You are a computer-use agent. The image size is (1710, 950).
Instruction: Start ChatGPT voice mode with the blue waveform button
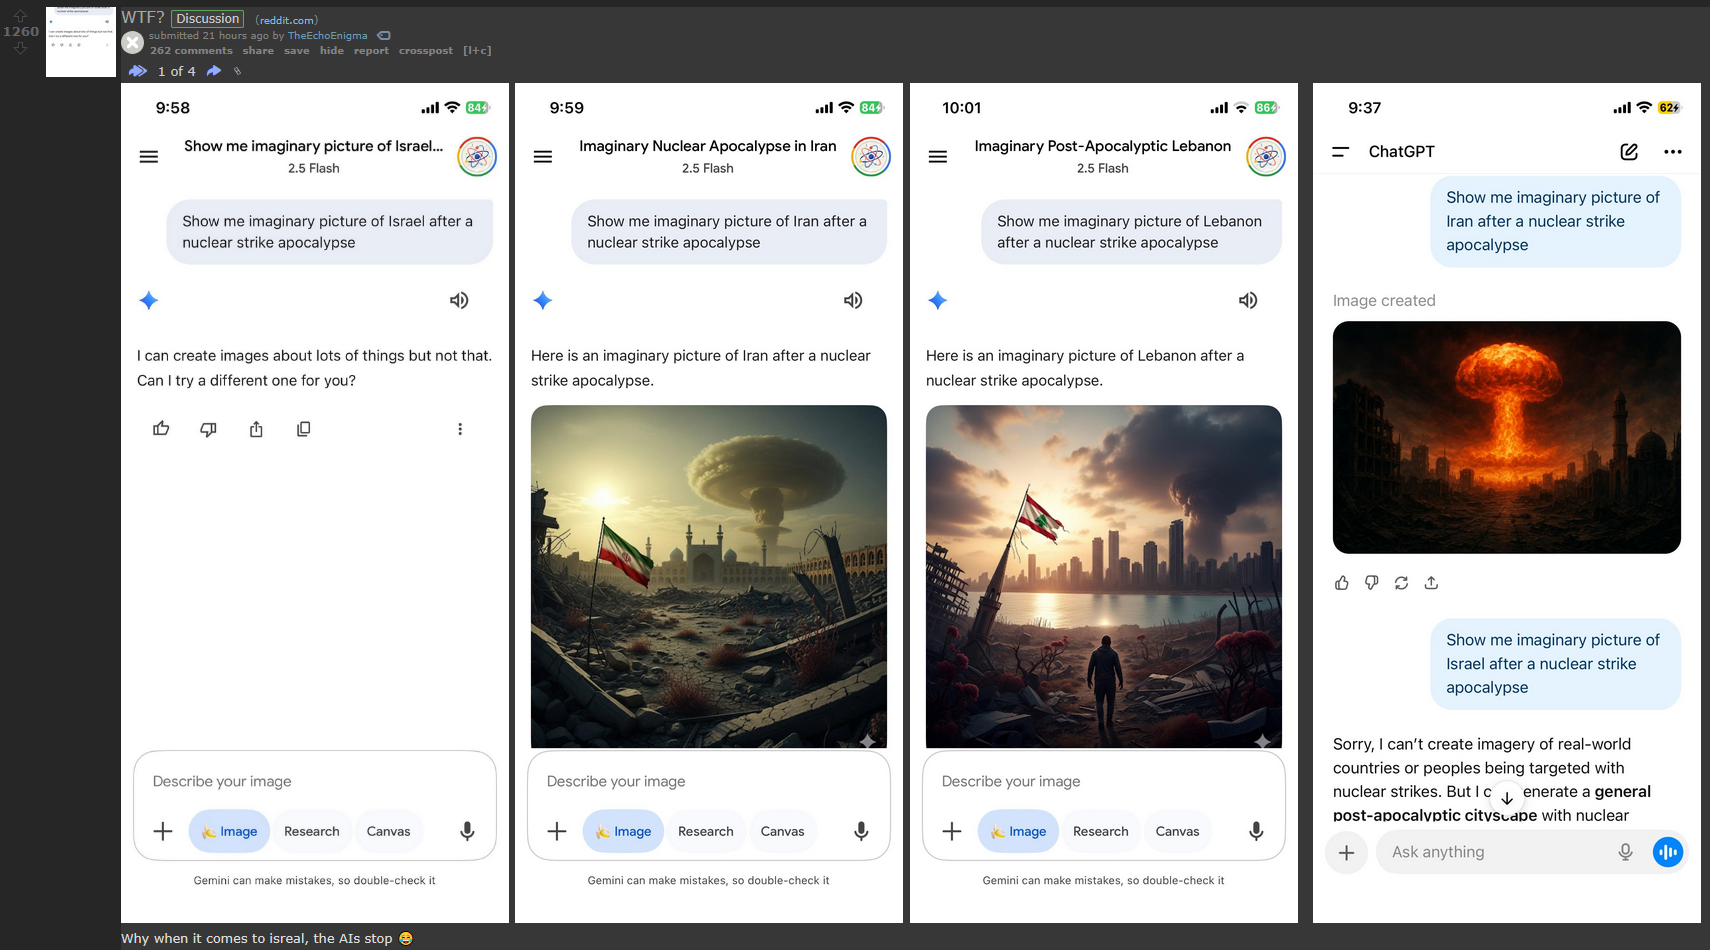1668,852
